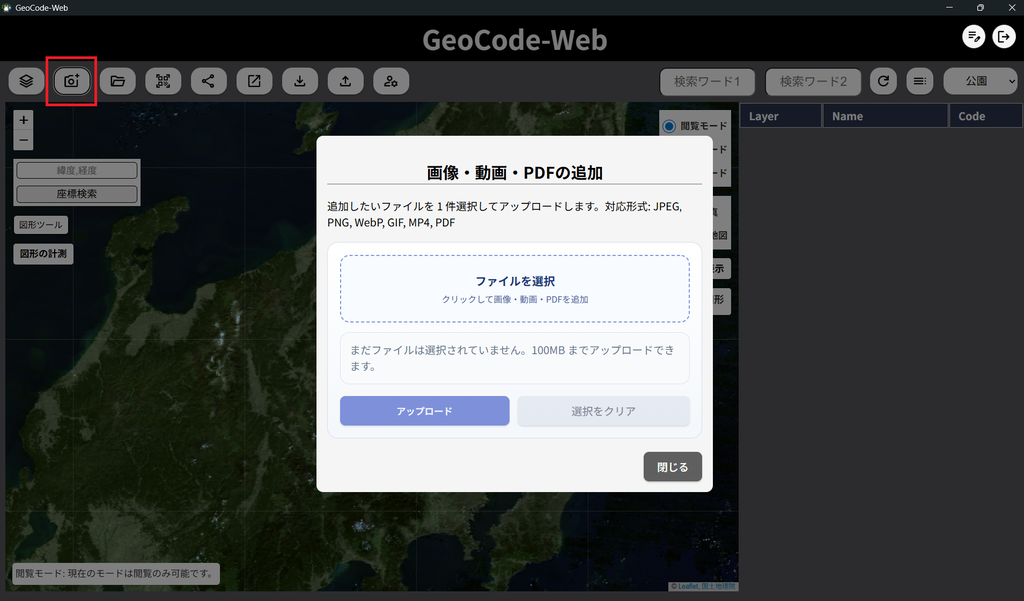Click the refresh icon
Image resolution: width=1024 pixels, height=601 pixels.
884,81
